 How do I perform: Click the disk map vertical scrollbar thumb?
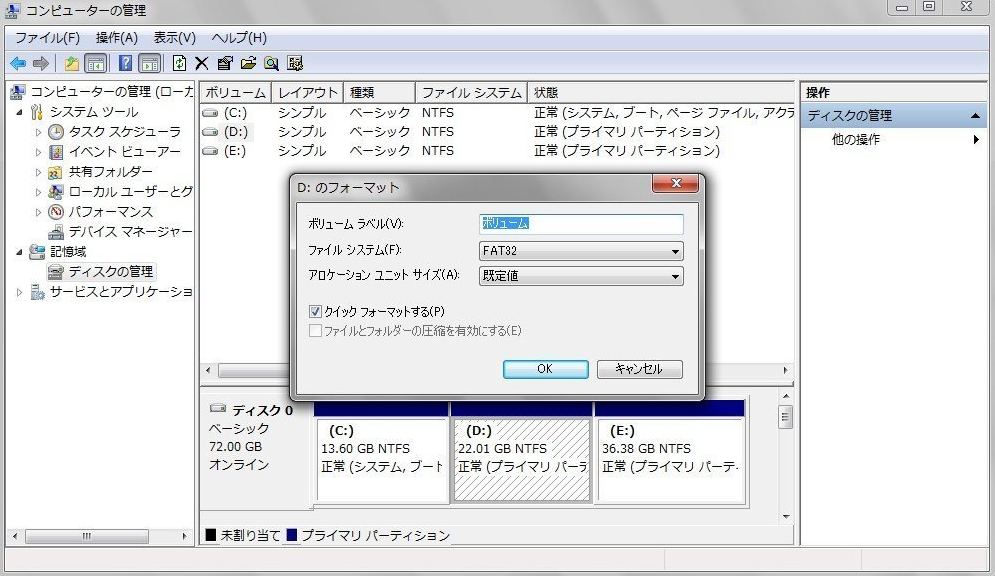(786, 417)
